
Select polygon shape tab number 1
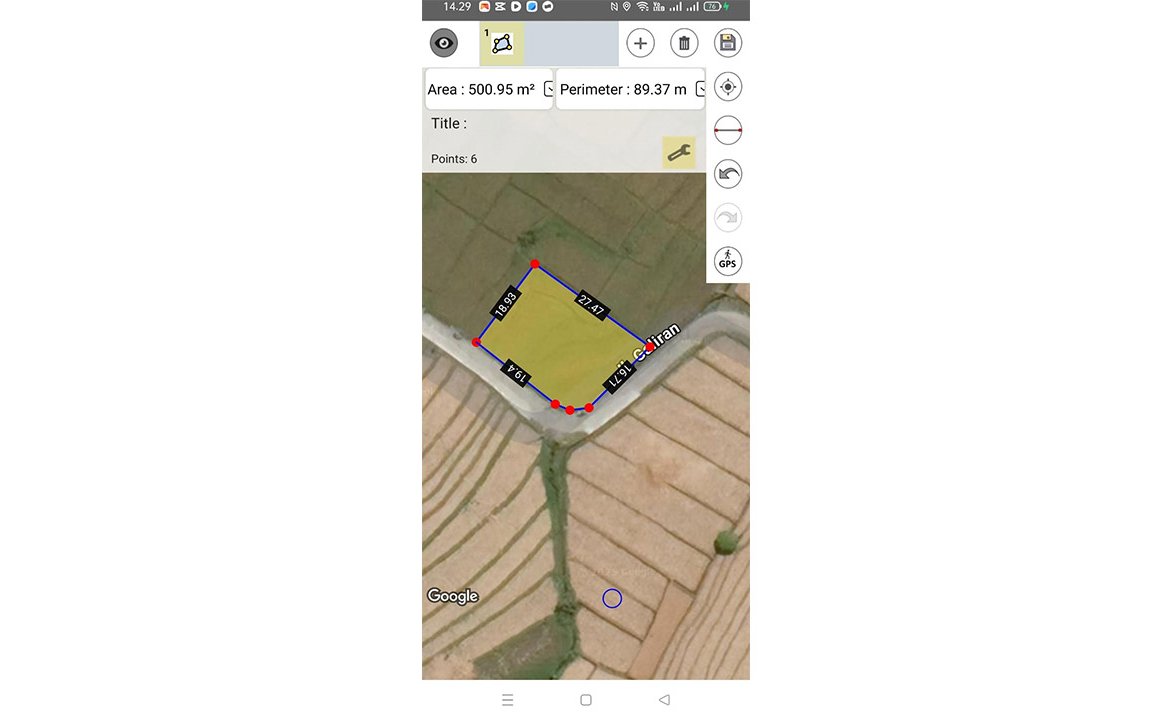click(502, 43)
